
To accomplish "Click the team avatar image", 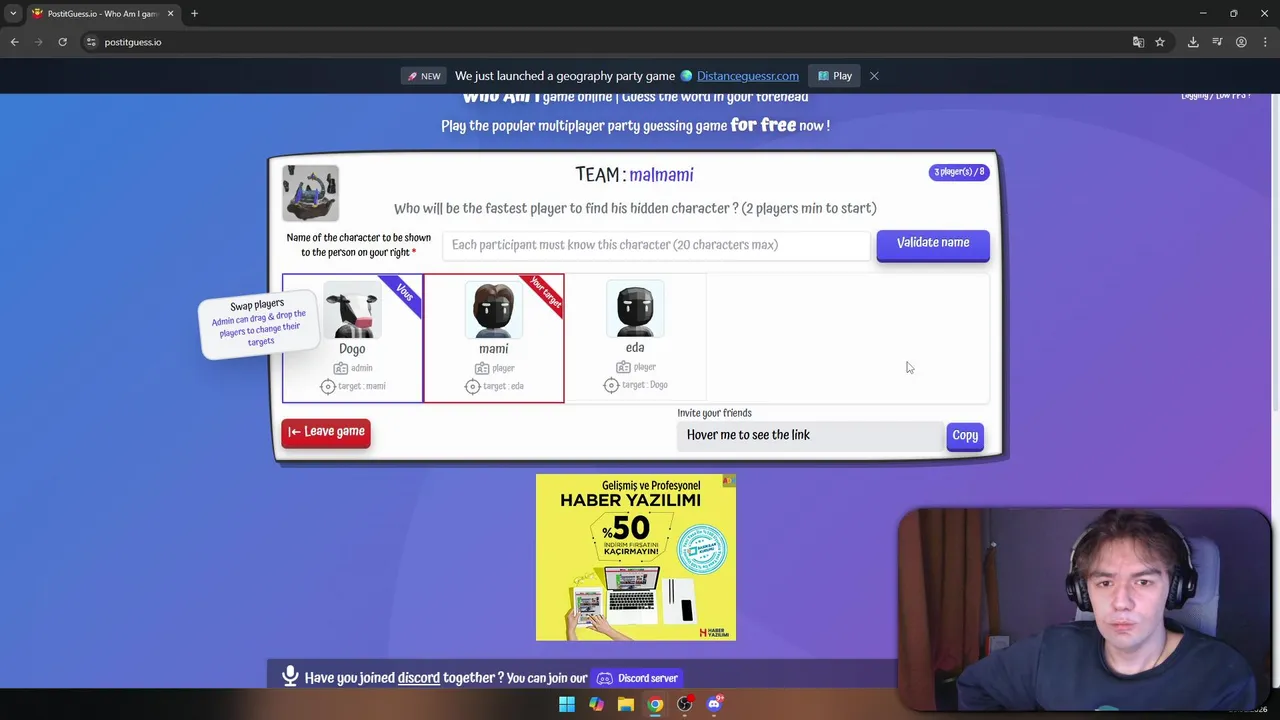I will (310, 193).
